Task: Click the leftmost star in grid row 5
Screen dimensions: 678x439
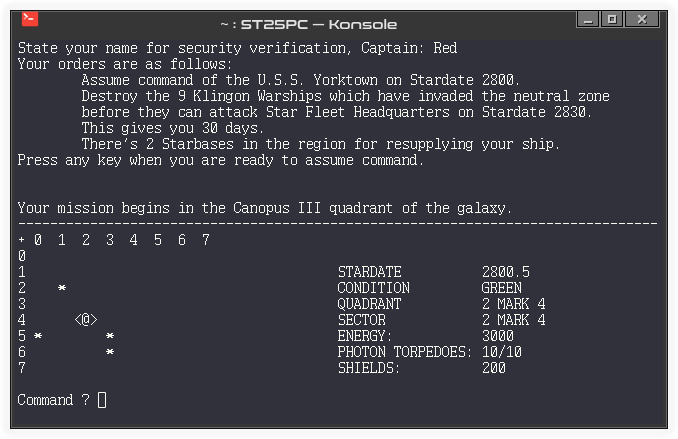Action: [38, 336]
